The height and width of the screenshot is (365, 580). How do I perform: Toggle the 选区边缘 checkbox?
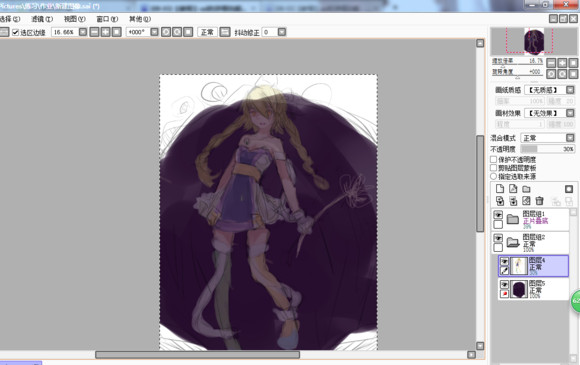click(x=16, y=33)
